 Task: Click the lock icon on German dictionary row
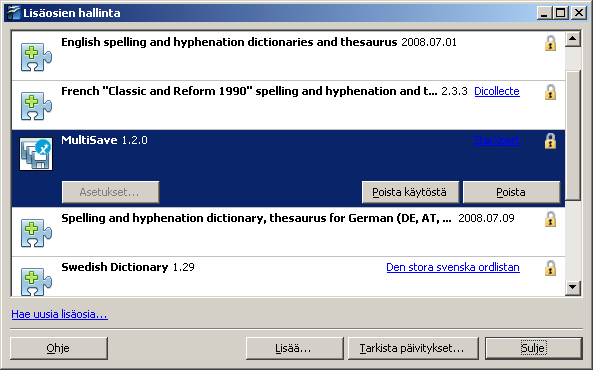click(550, 219)
